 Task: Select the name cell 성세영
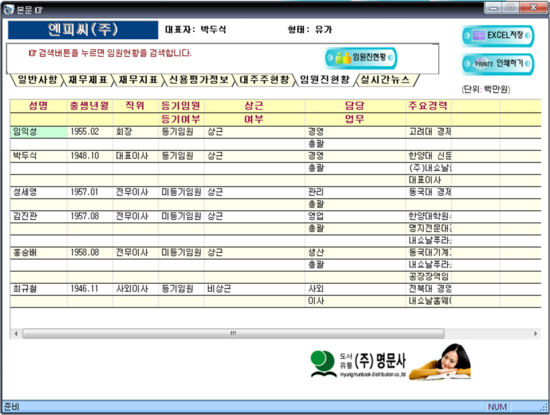[x=39, y=192]
